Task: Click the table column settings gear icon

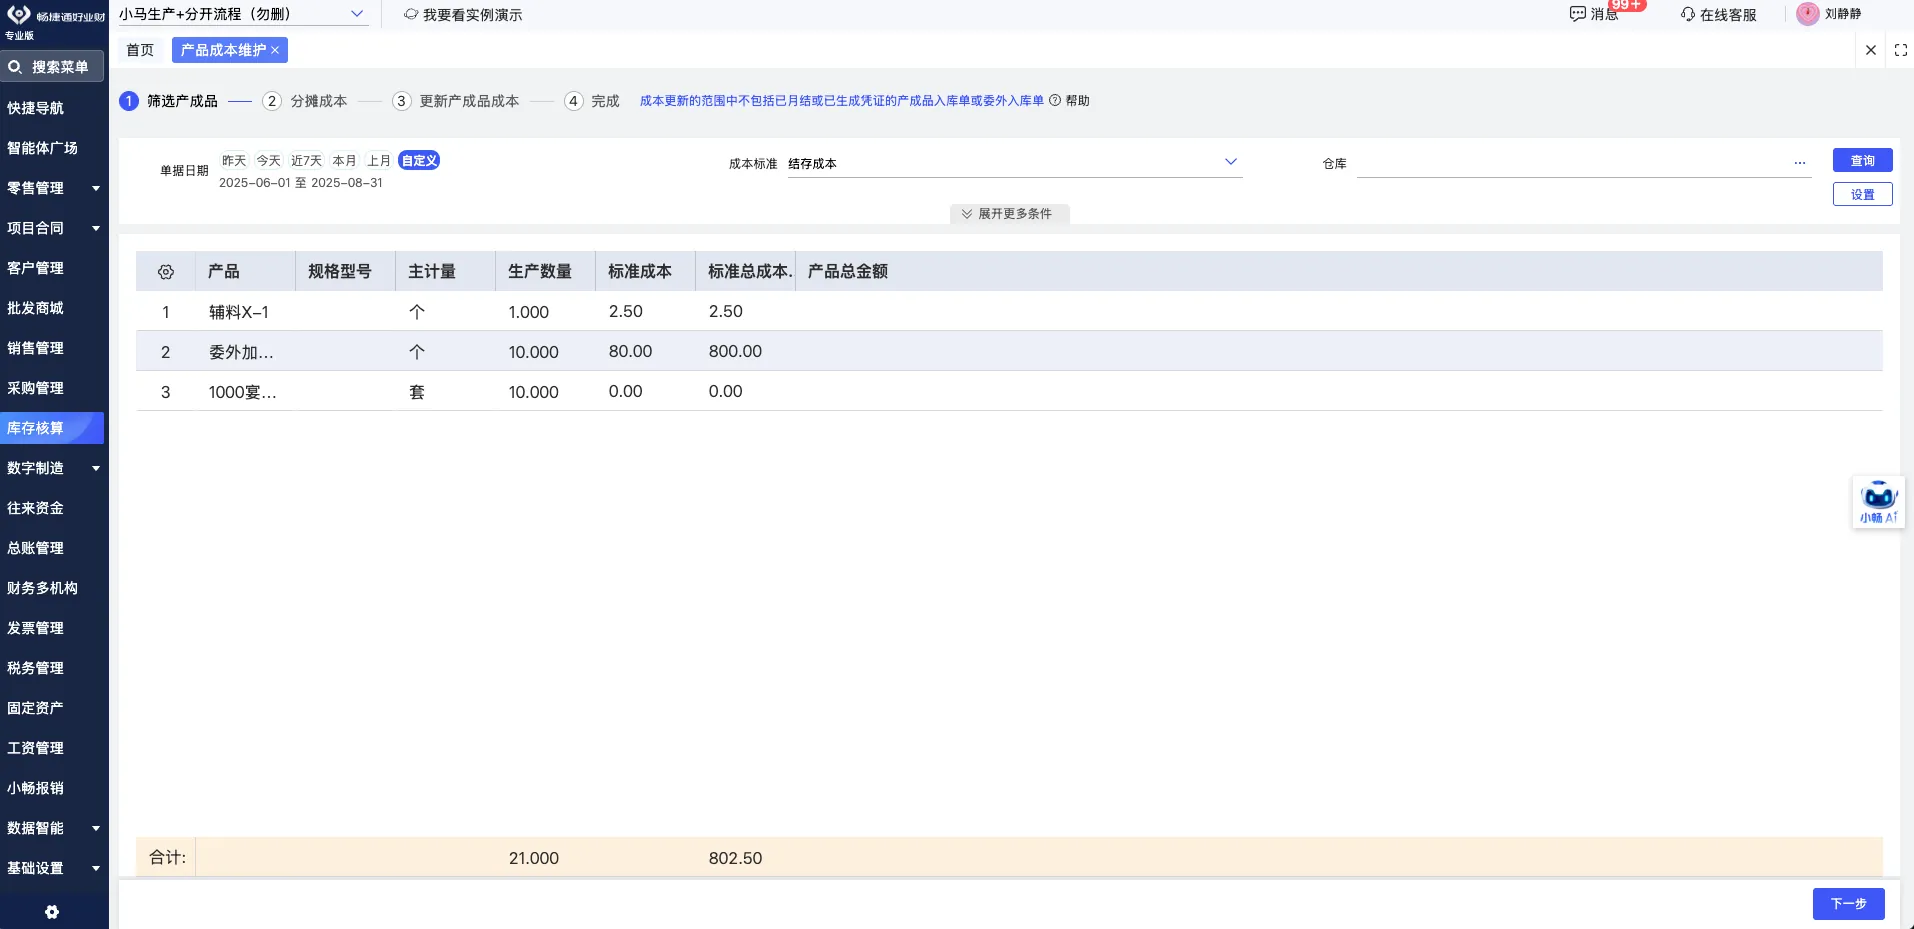Action: (x=166, y=272)
